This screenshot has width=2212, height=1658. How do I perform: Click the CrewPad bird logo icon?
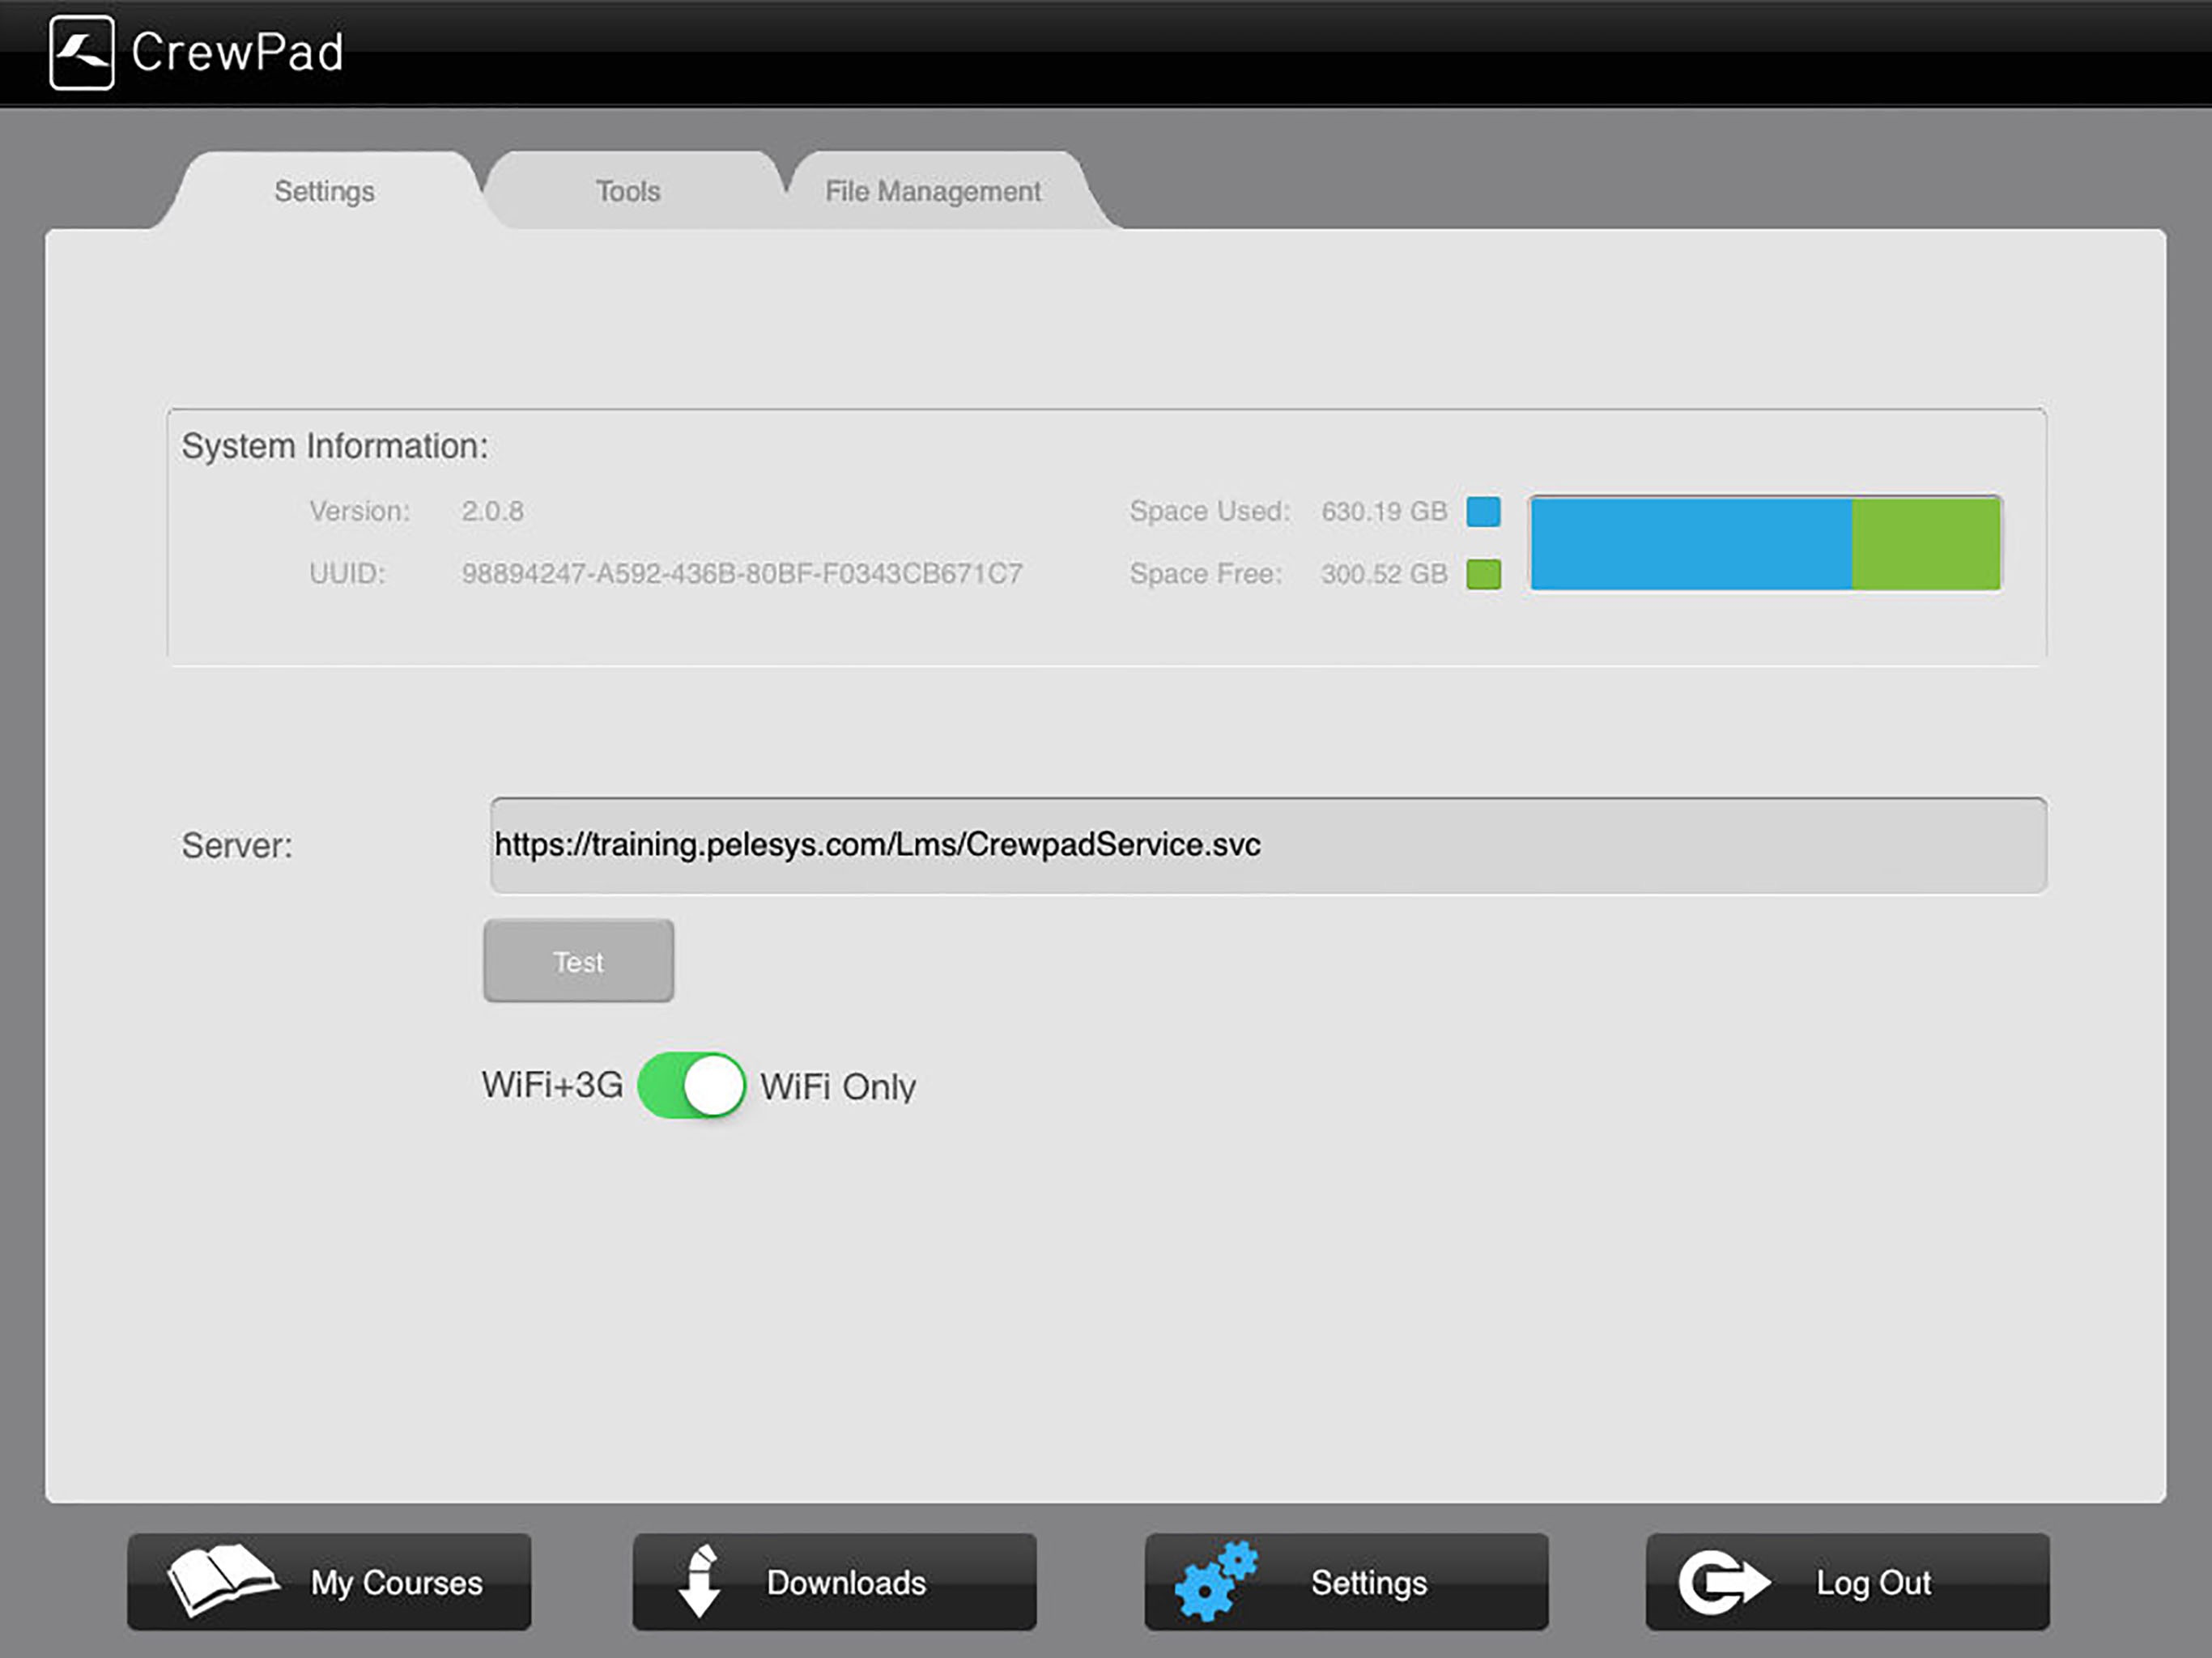tap(81, 52)
